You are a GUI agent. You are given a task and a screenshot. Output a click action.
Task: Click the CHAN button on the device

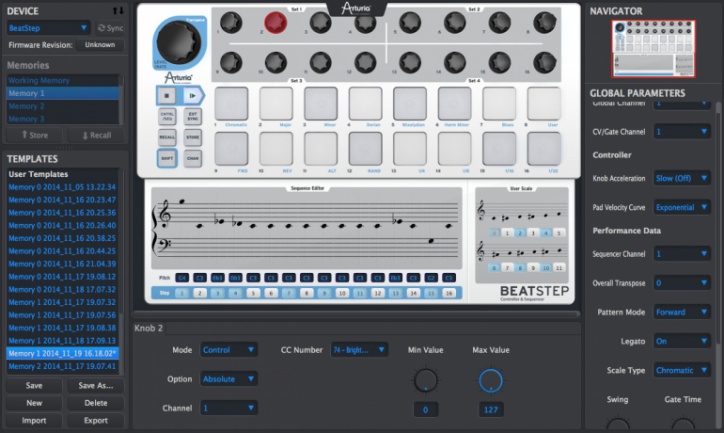(193, 158)
